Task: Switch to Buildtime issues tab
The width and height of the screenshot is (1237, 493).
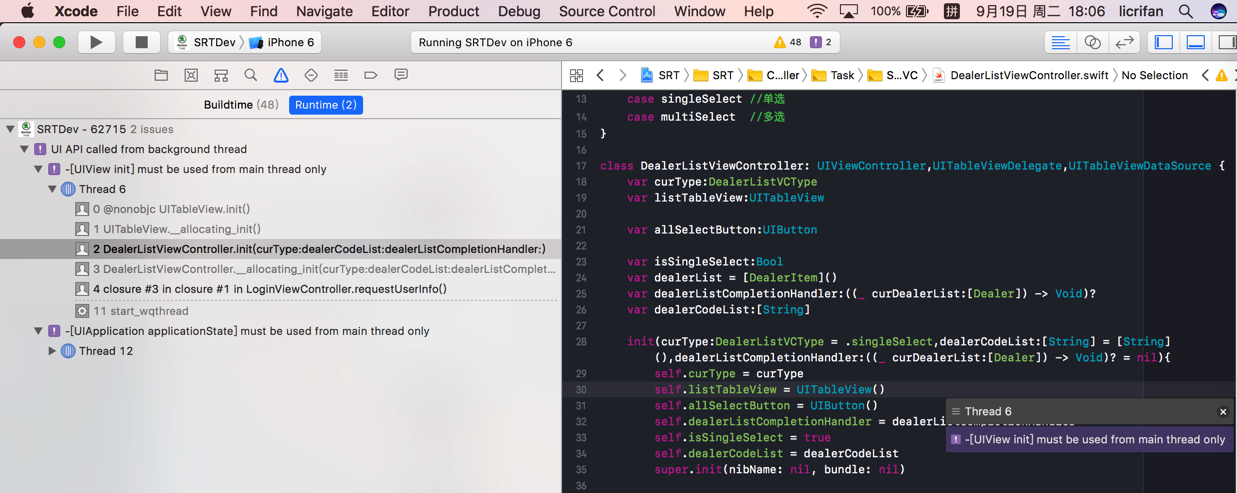Action: pyautogui.click(x=240, y=105)
